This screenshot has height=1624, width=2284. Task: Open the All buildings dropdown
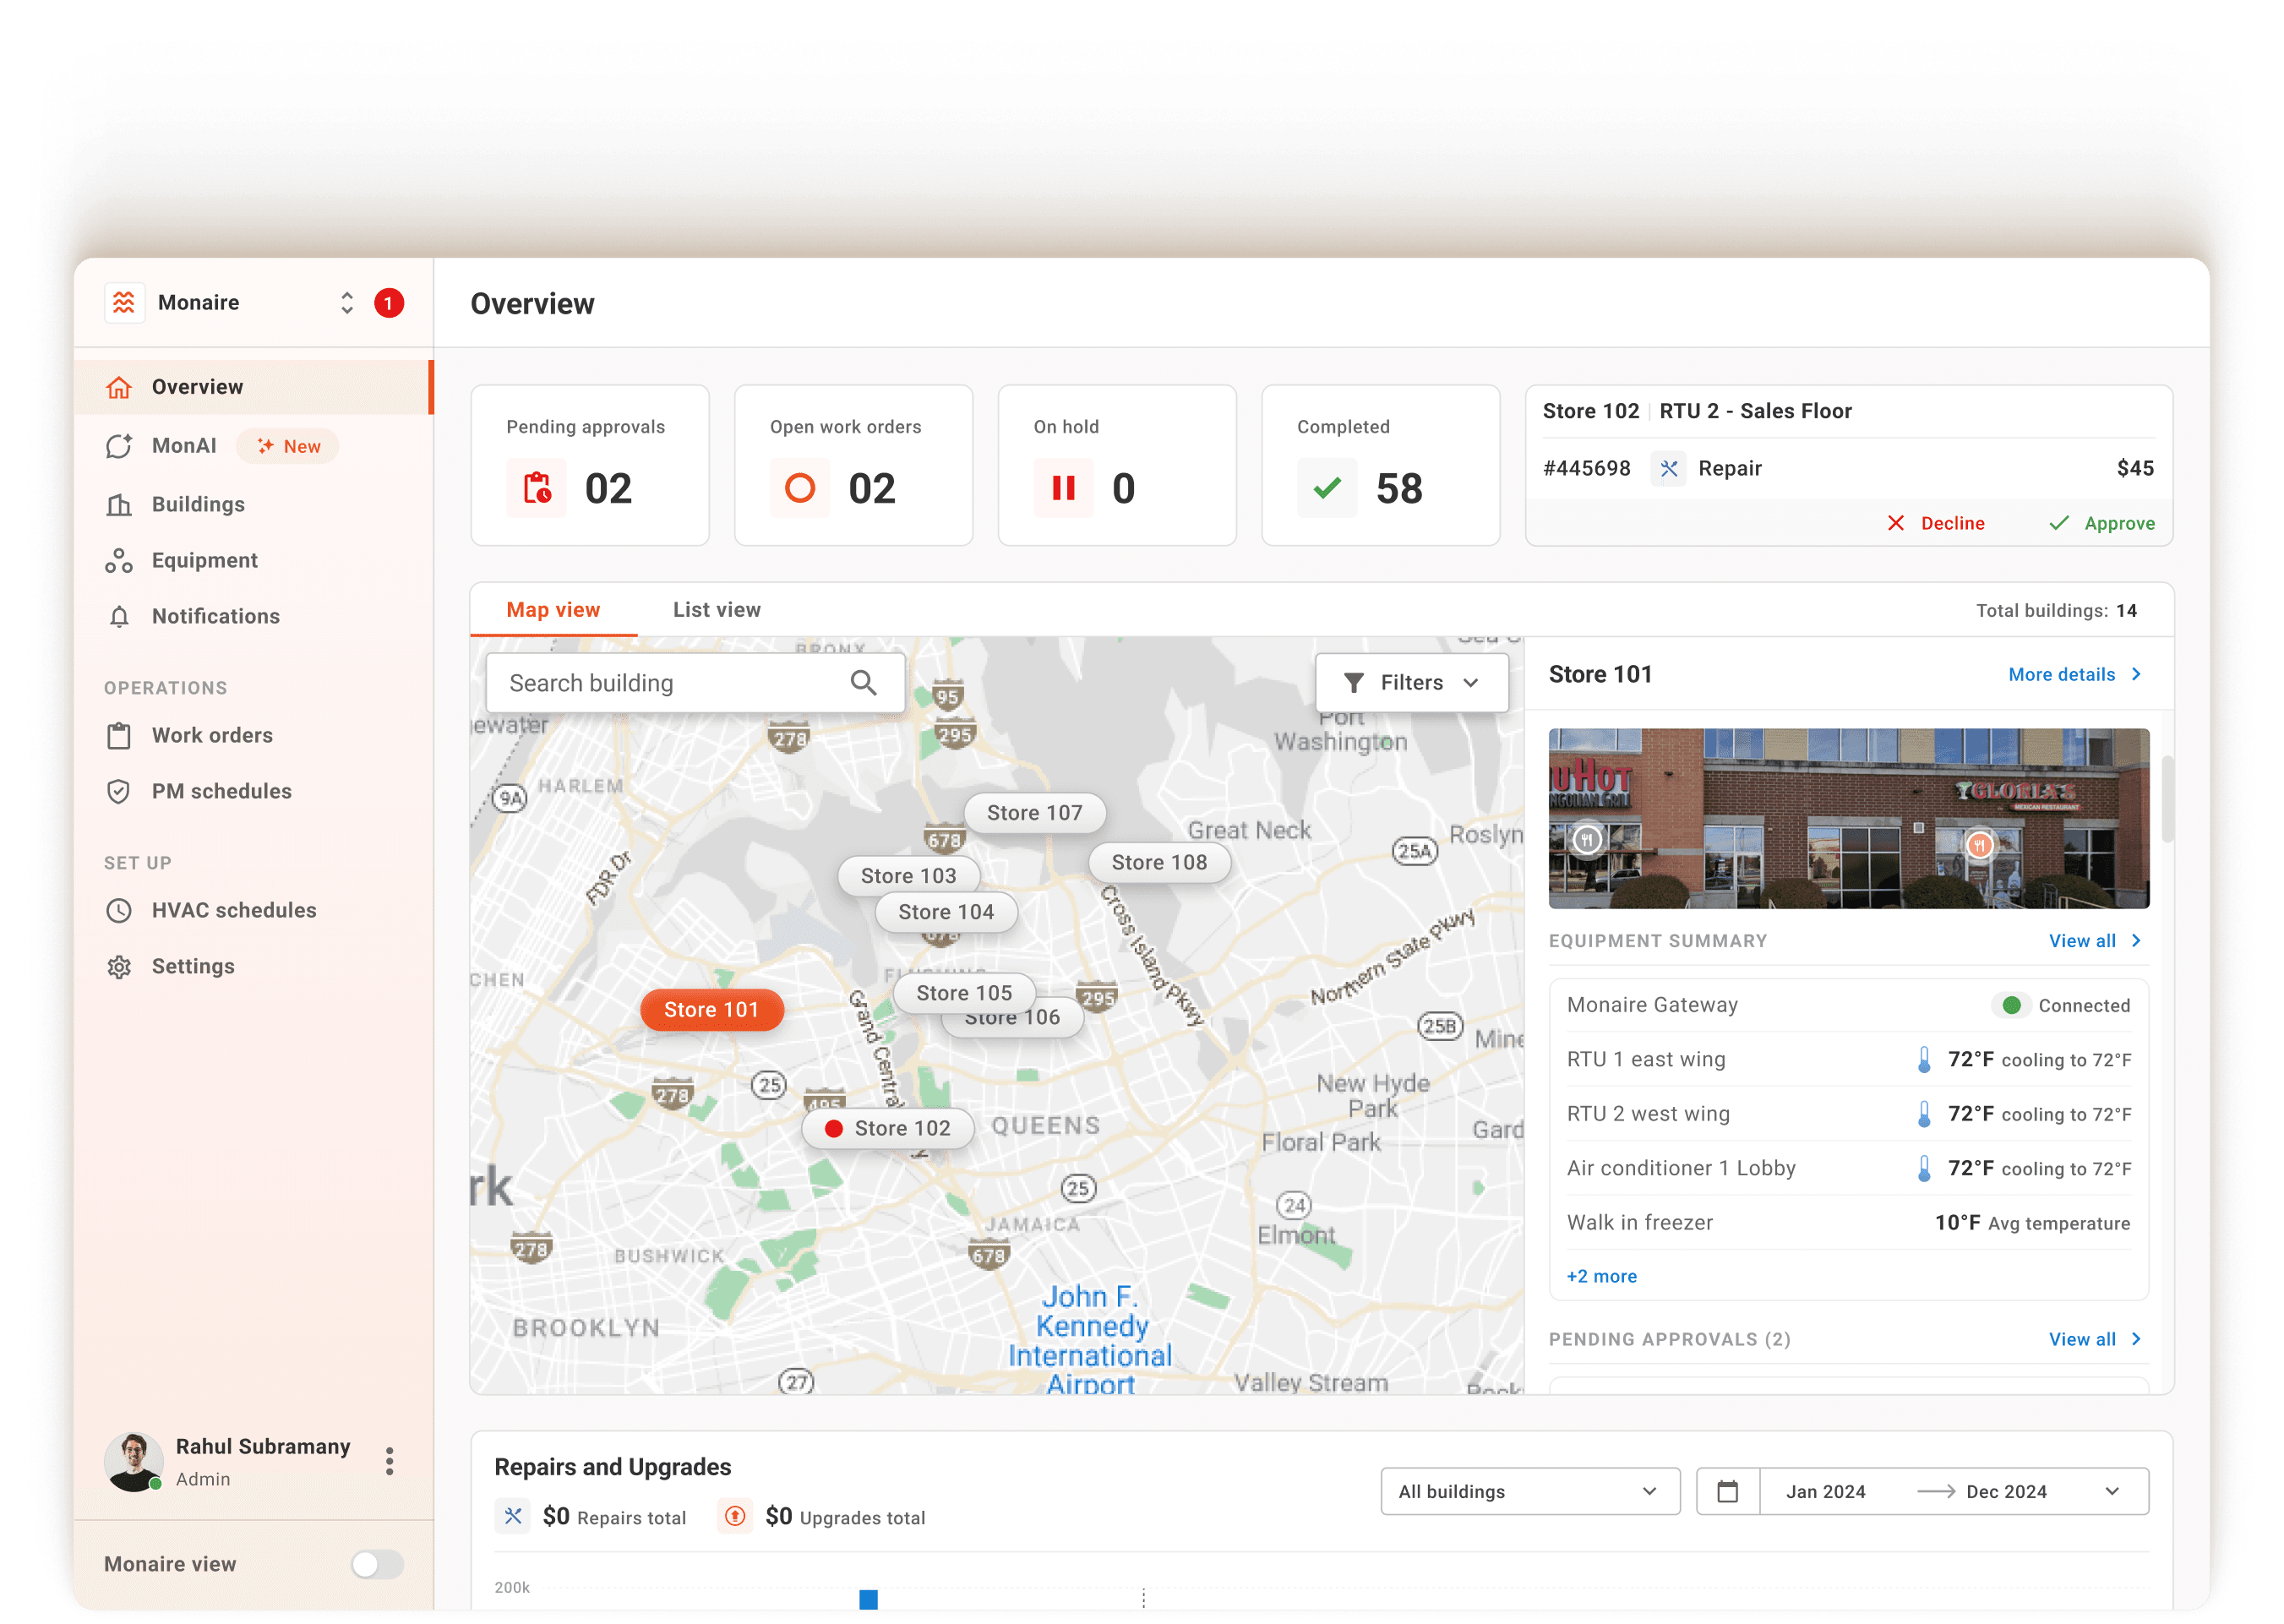pos(1529,1492)
